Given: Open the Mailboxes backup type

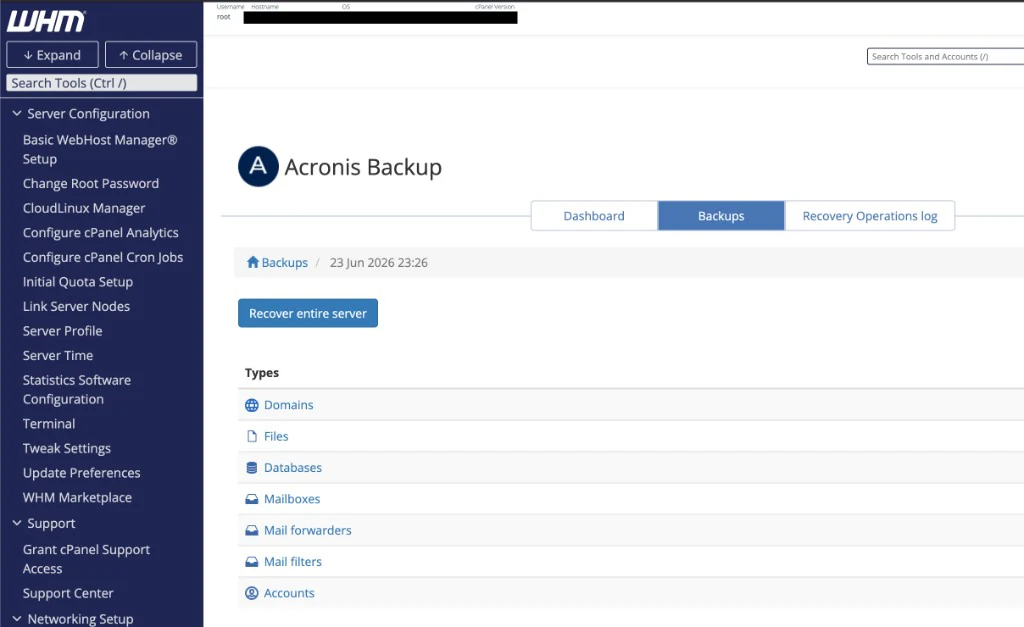Looking at the screenshot, I should 292,499.
